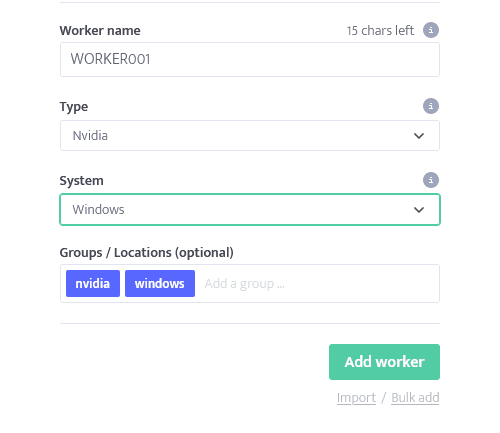The width and height of the screenshot is (500, 433).
Task: Open the info icon for Type
Action: click(431, 106)
